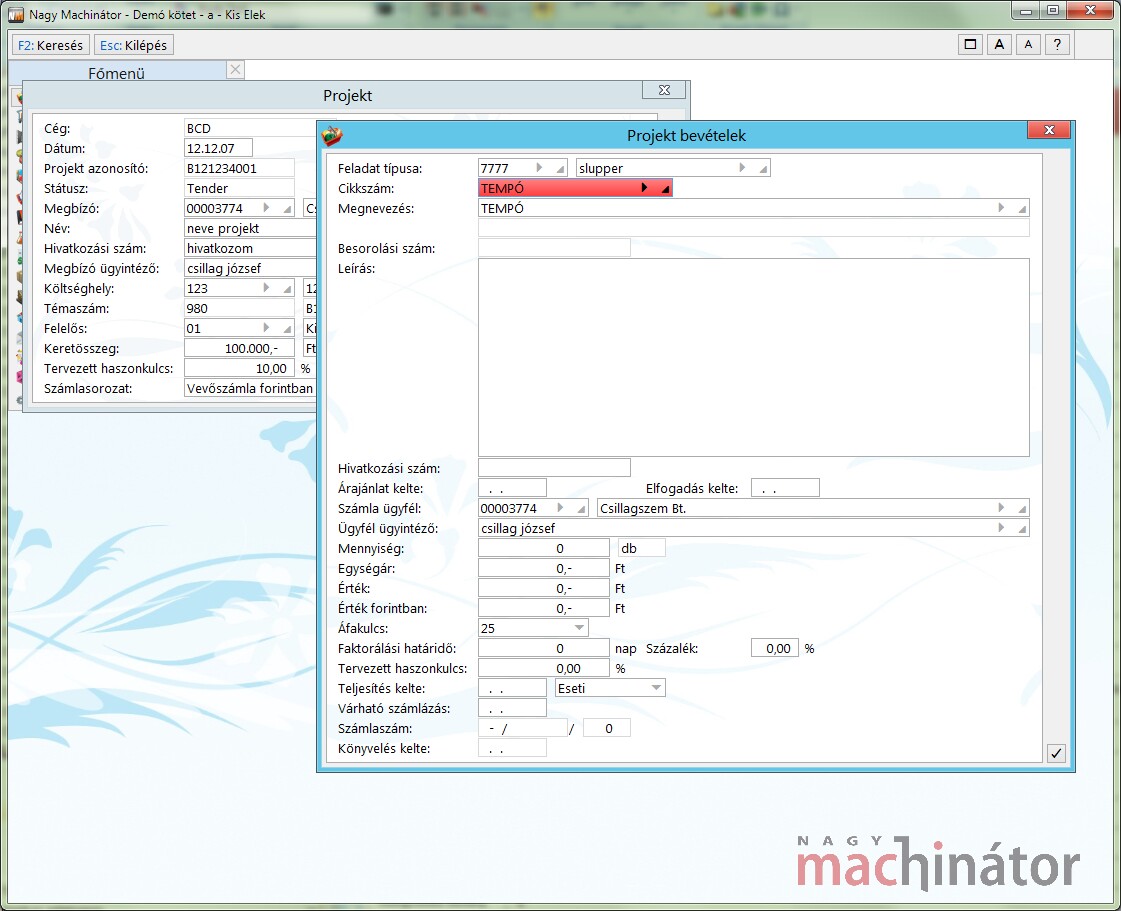The image size is (1121, 911).
Task: Open the Megnevezés field lookup arrow
Action: [1002, 208]
